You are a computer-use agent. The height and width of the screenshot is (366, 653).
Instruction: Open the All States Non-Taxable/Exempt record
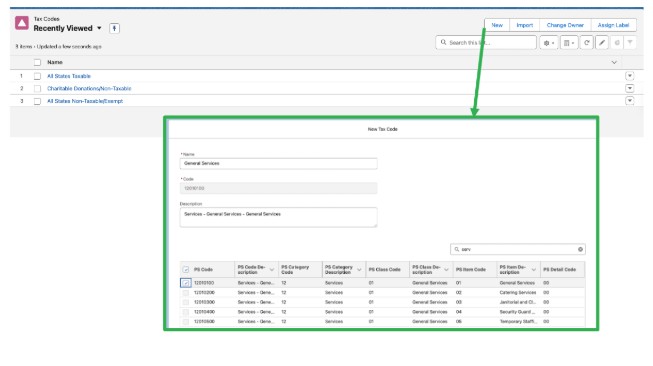pos(85,101)
